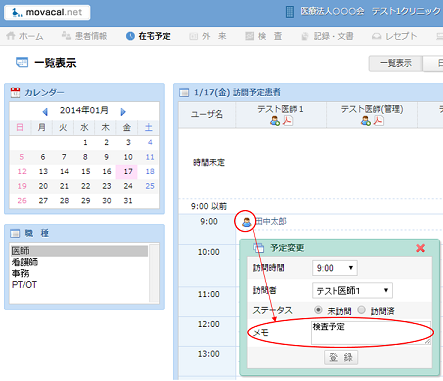Click the clinic building icon
Viewport: 443px width, 381px height.
[290, 12]
